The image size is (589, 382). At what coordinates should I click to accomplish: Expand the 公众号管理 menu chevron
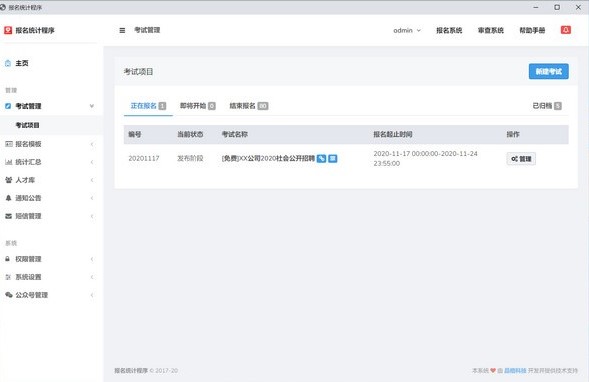click(92, 295)
